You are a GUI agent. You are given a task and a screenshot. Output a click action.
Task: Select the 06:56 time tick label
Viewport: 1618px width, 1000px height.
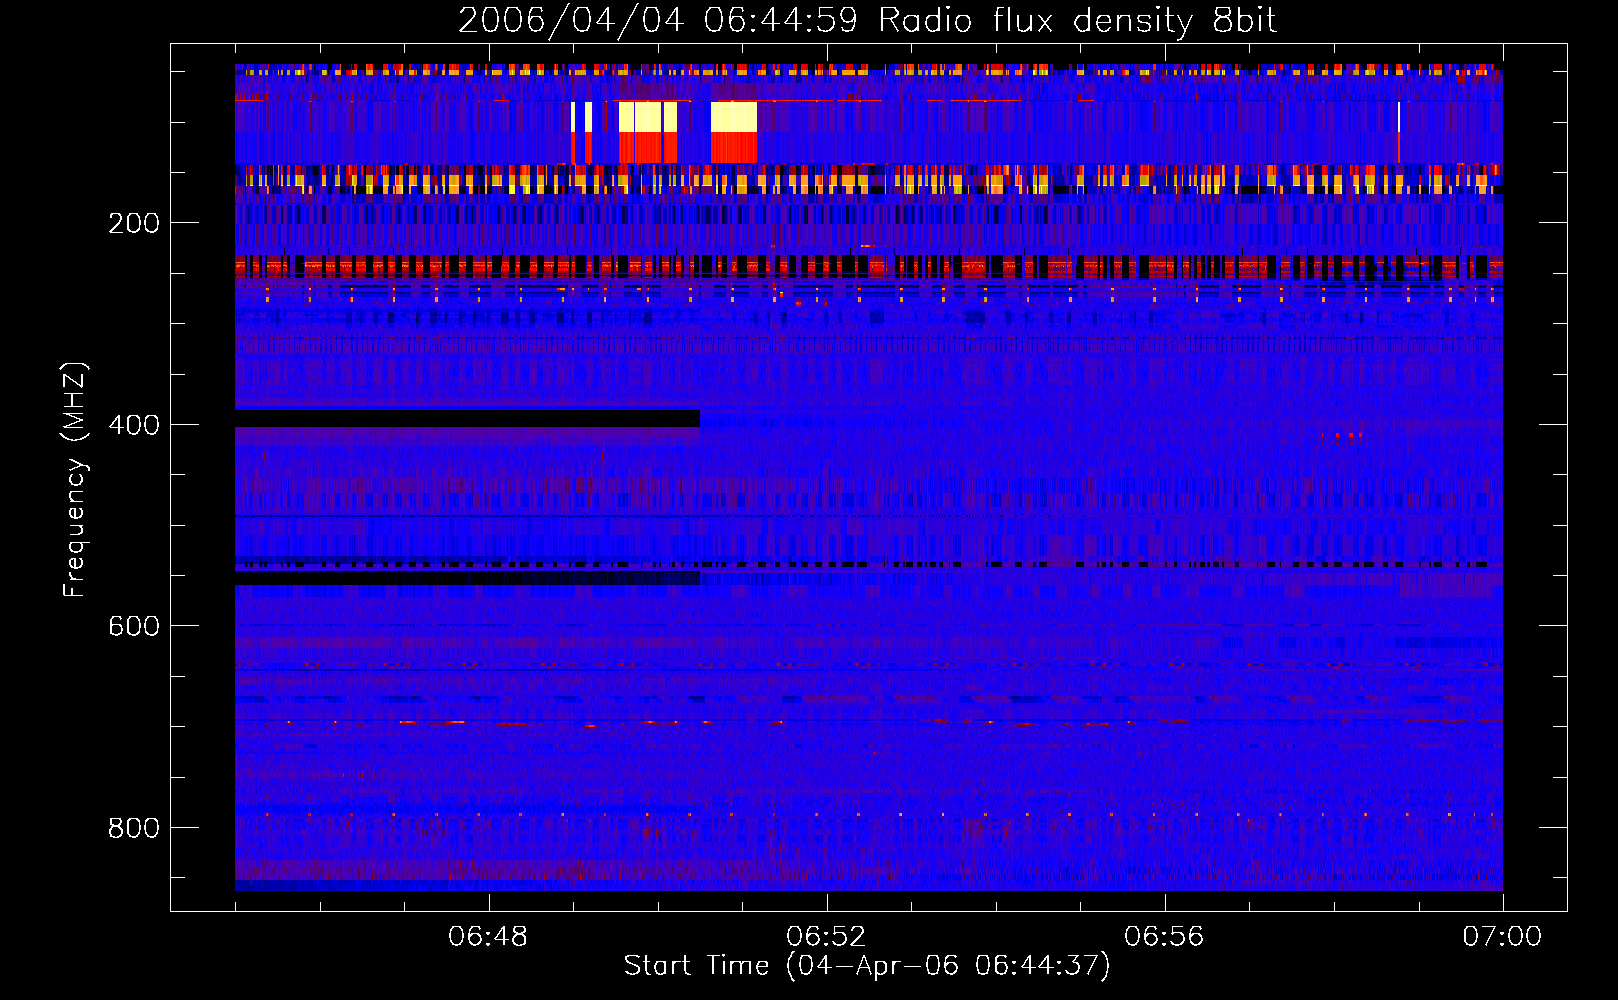[x=1164, y=937]
